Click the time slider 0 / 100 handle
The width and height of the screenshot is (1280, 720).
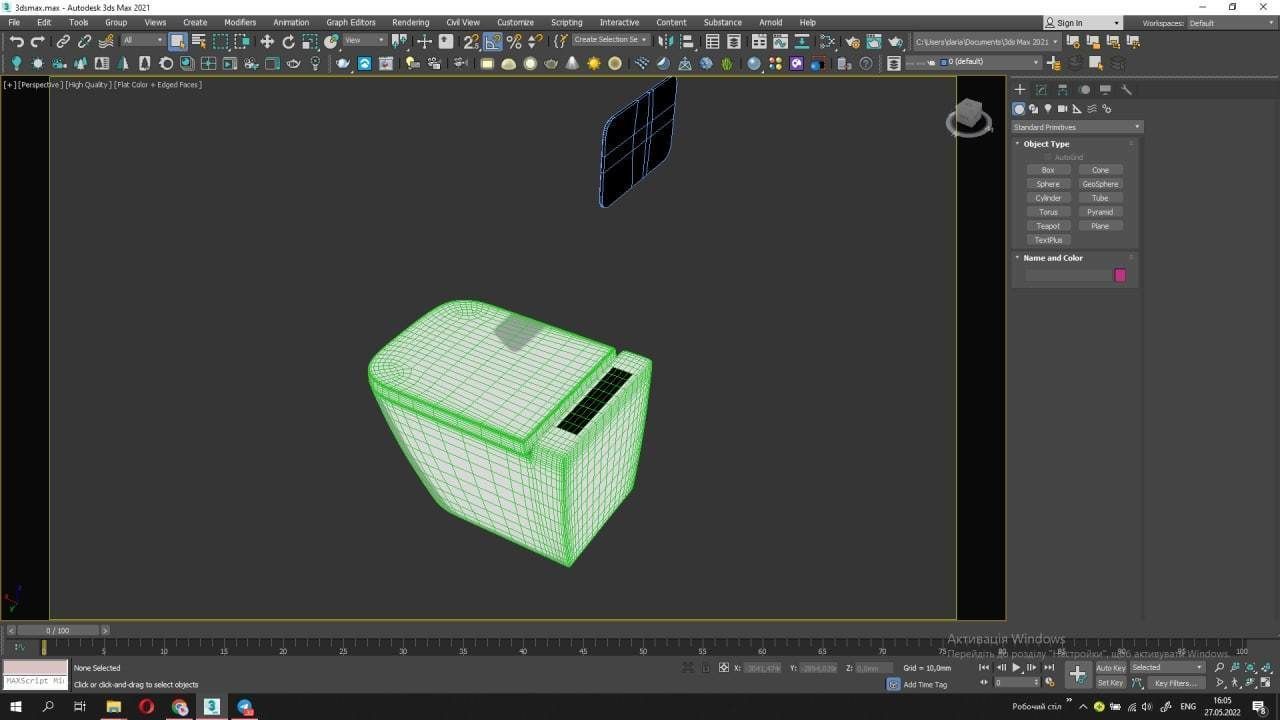tap(58, 631)
